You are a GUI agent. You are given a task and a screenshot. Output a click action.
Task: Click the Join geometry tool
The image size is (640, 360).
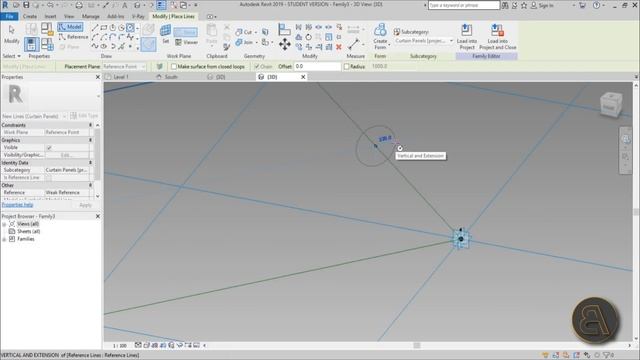tap(244, 42)
